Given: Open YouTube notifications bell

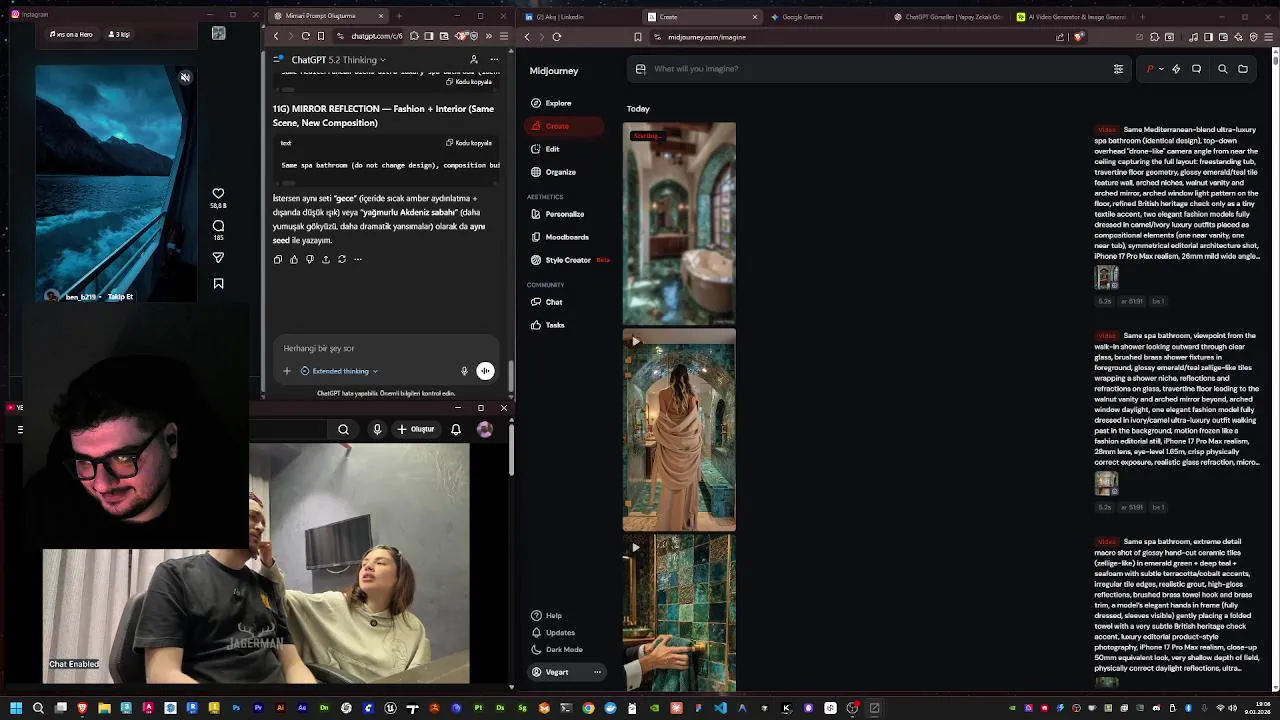Looking at the screenshot, I should click(456, 429).
